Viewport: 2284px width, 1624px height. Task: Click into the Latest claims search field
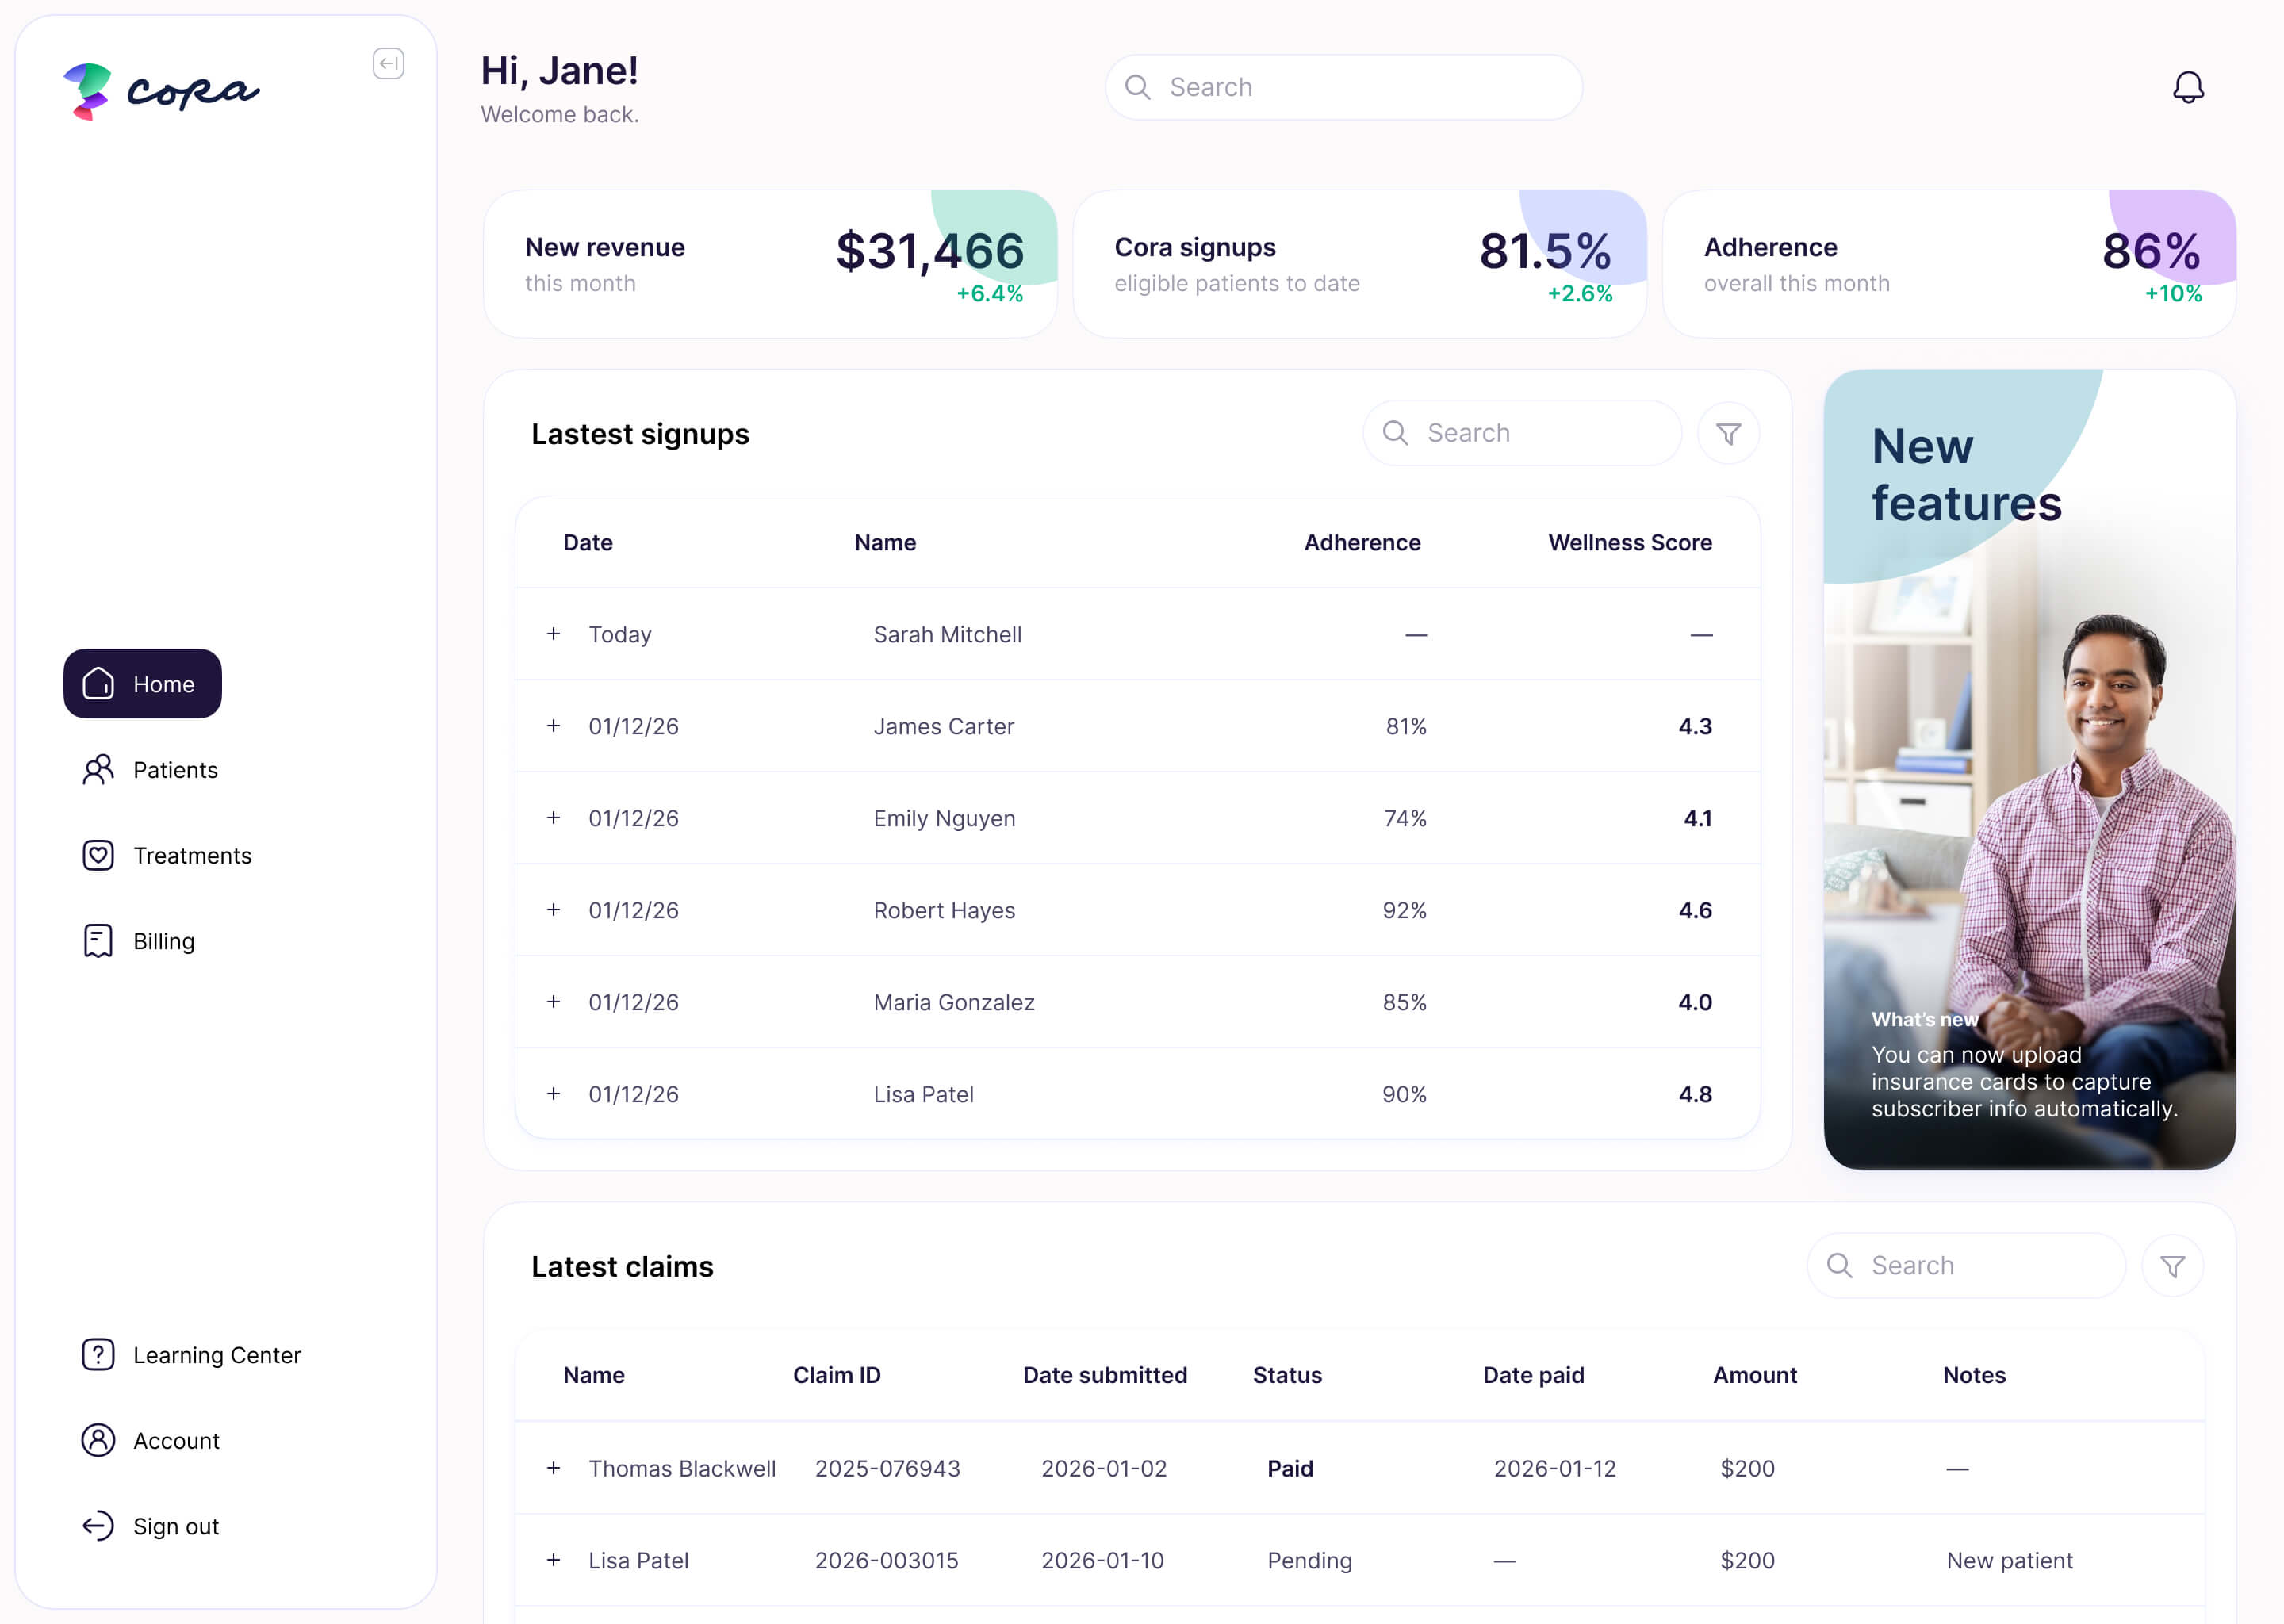tap(1963, 1265)
